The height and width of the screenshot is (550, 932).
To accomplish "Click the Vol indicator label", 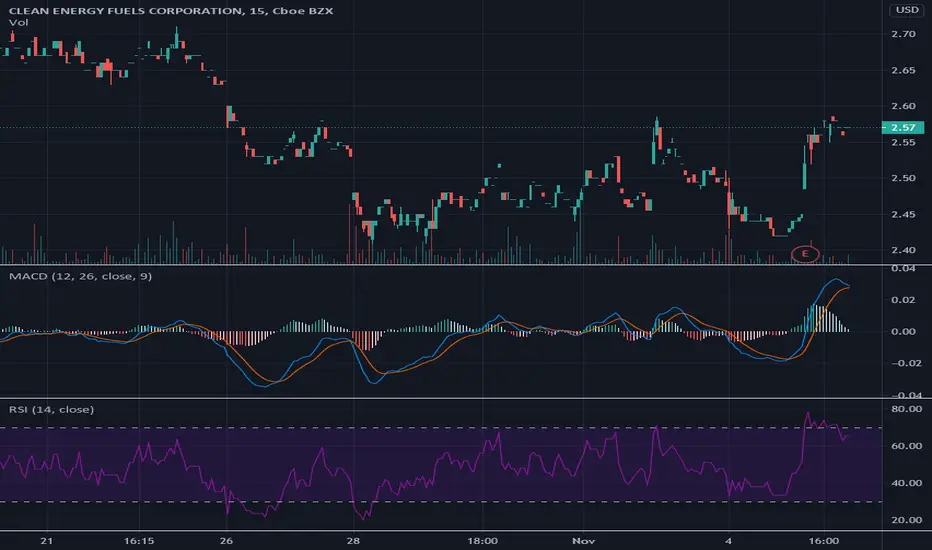I will click(x=18, y=23).
